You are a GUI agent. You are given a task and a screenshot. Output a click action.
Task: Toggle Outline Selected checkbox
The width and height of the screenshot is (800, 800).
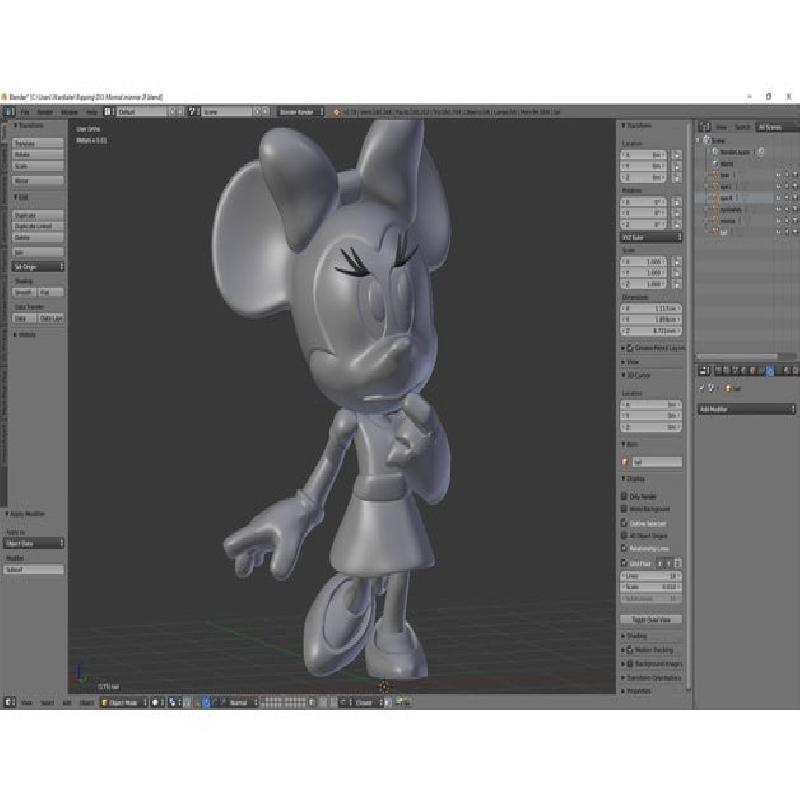click(623, 523)
